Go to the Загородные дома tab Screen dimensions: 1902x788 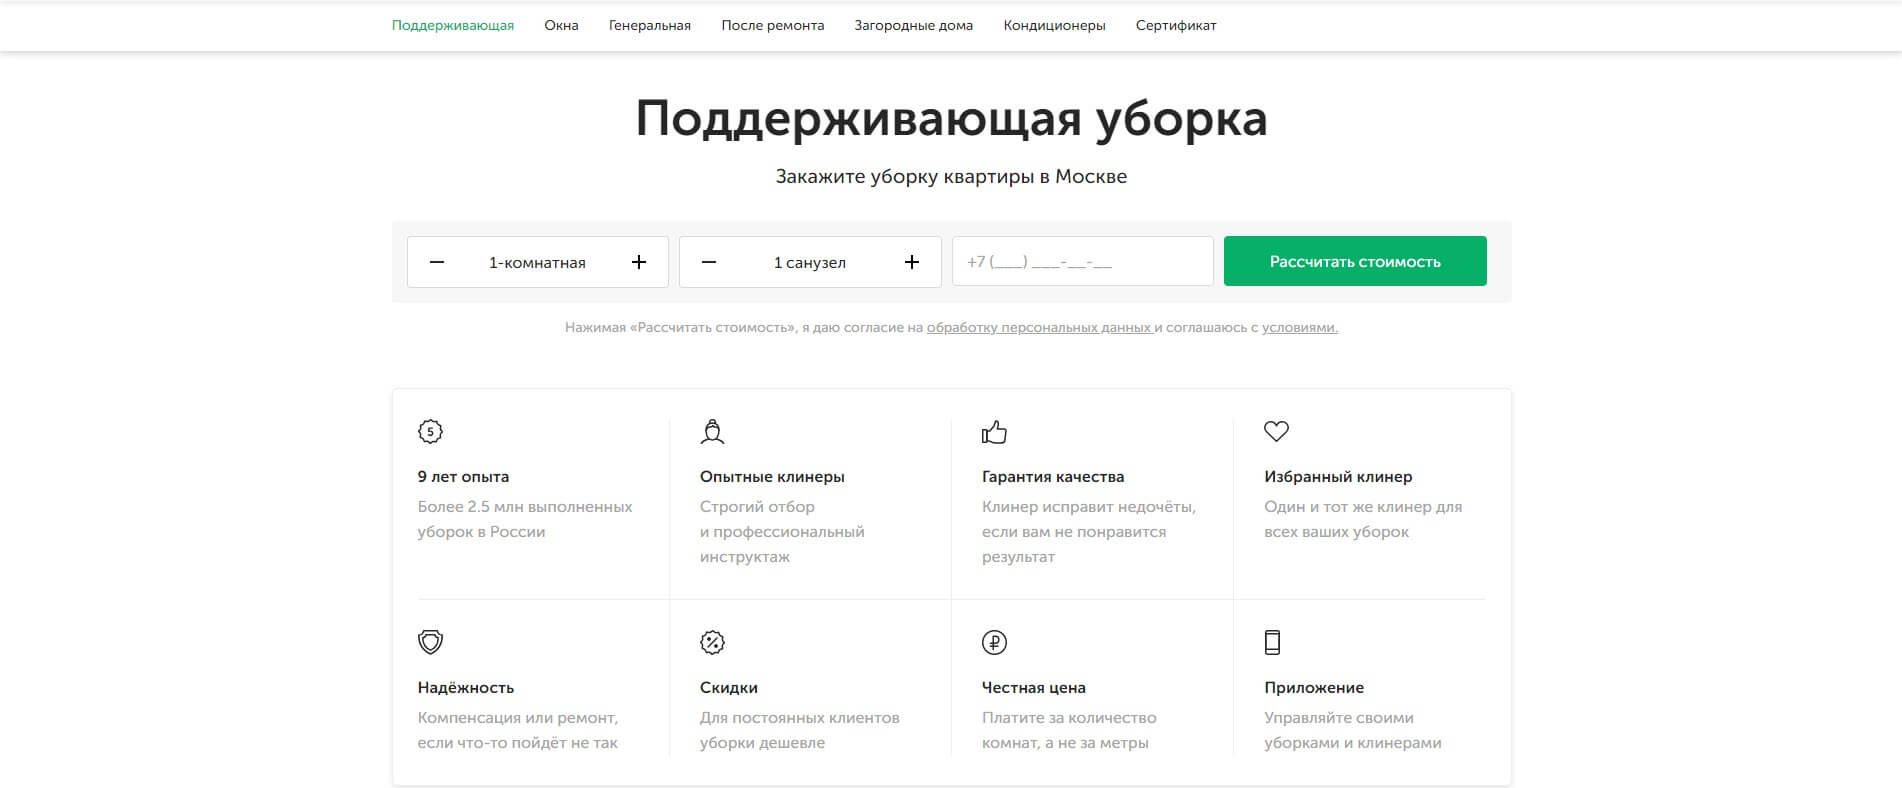914,25
